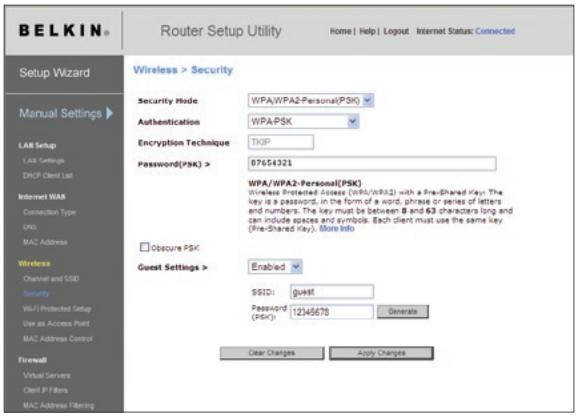
Task: Click the Home link in header
Action: [340, 31]
